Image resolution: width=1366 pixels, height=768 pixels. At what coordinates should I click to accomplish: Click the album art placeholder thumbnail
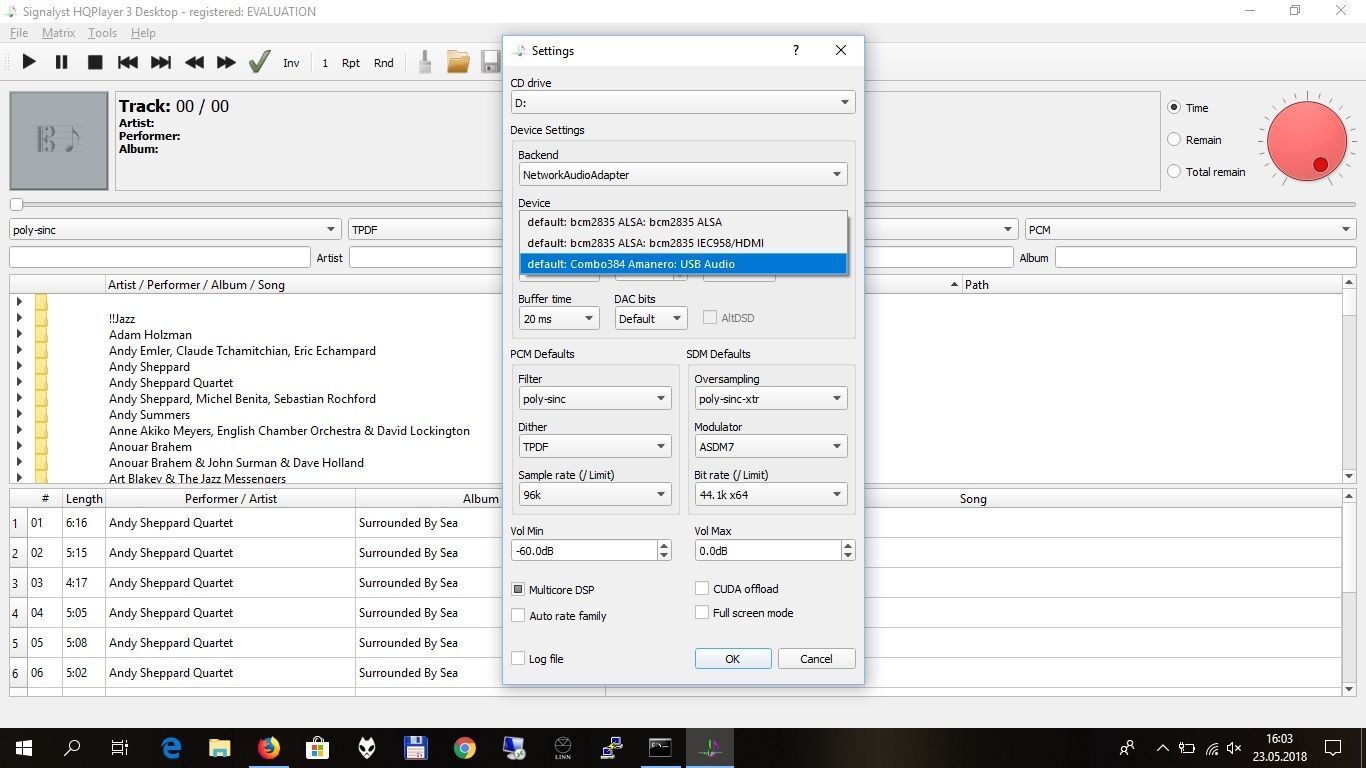point(59,141)
